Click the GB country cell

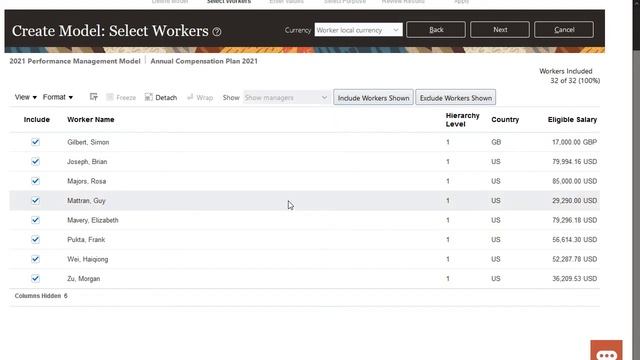(x=496, y=142)
